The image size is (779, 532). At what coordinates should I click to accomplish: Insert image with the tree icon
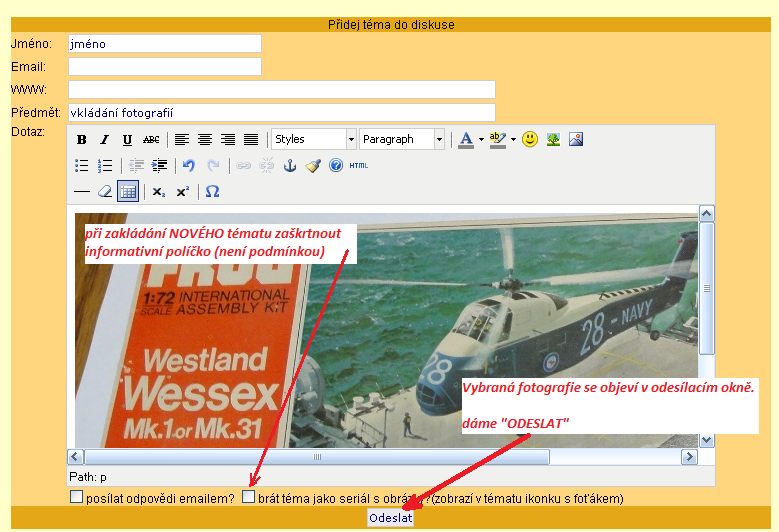pos(553,139)
